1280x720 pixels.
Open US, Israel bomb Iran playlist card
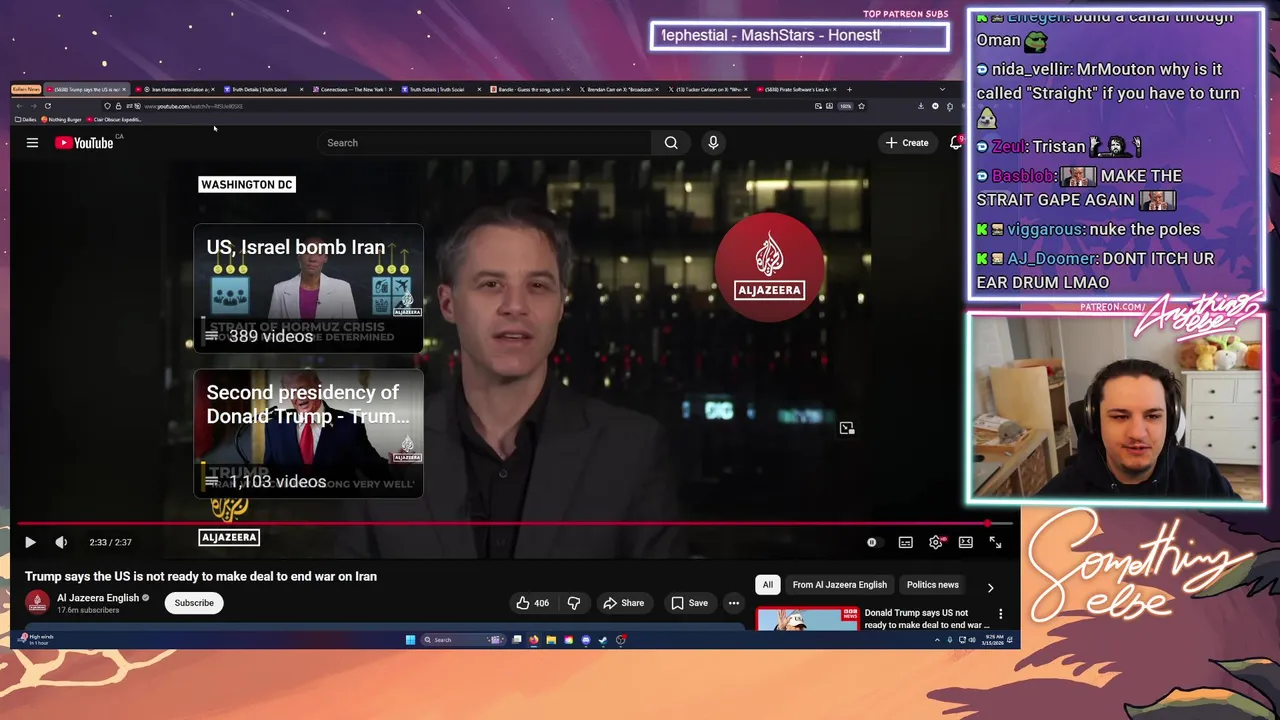308,288
